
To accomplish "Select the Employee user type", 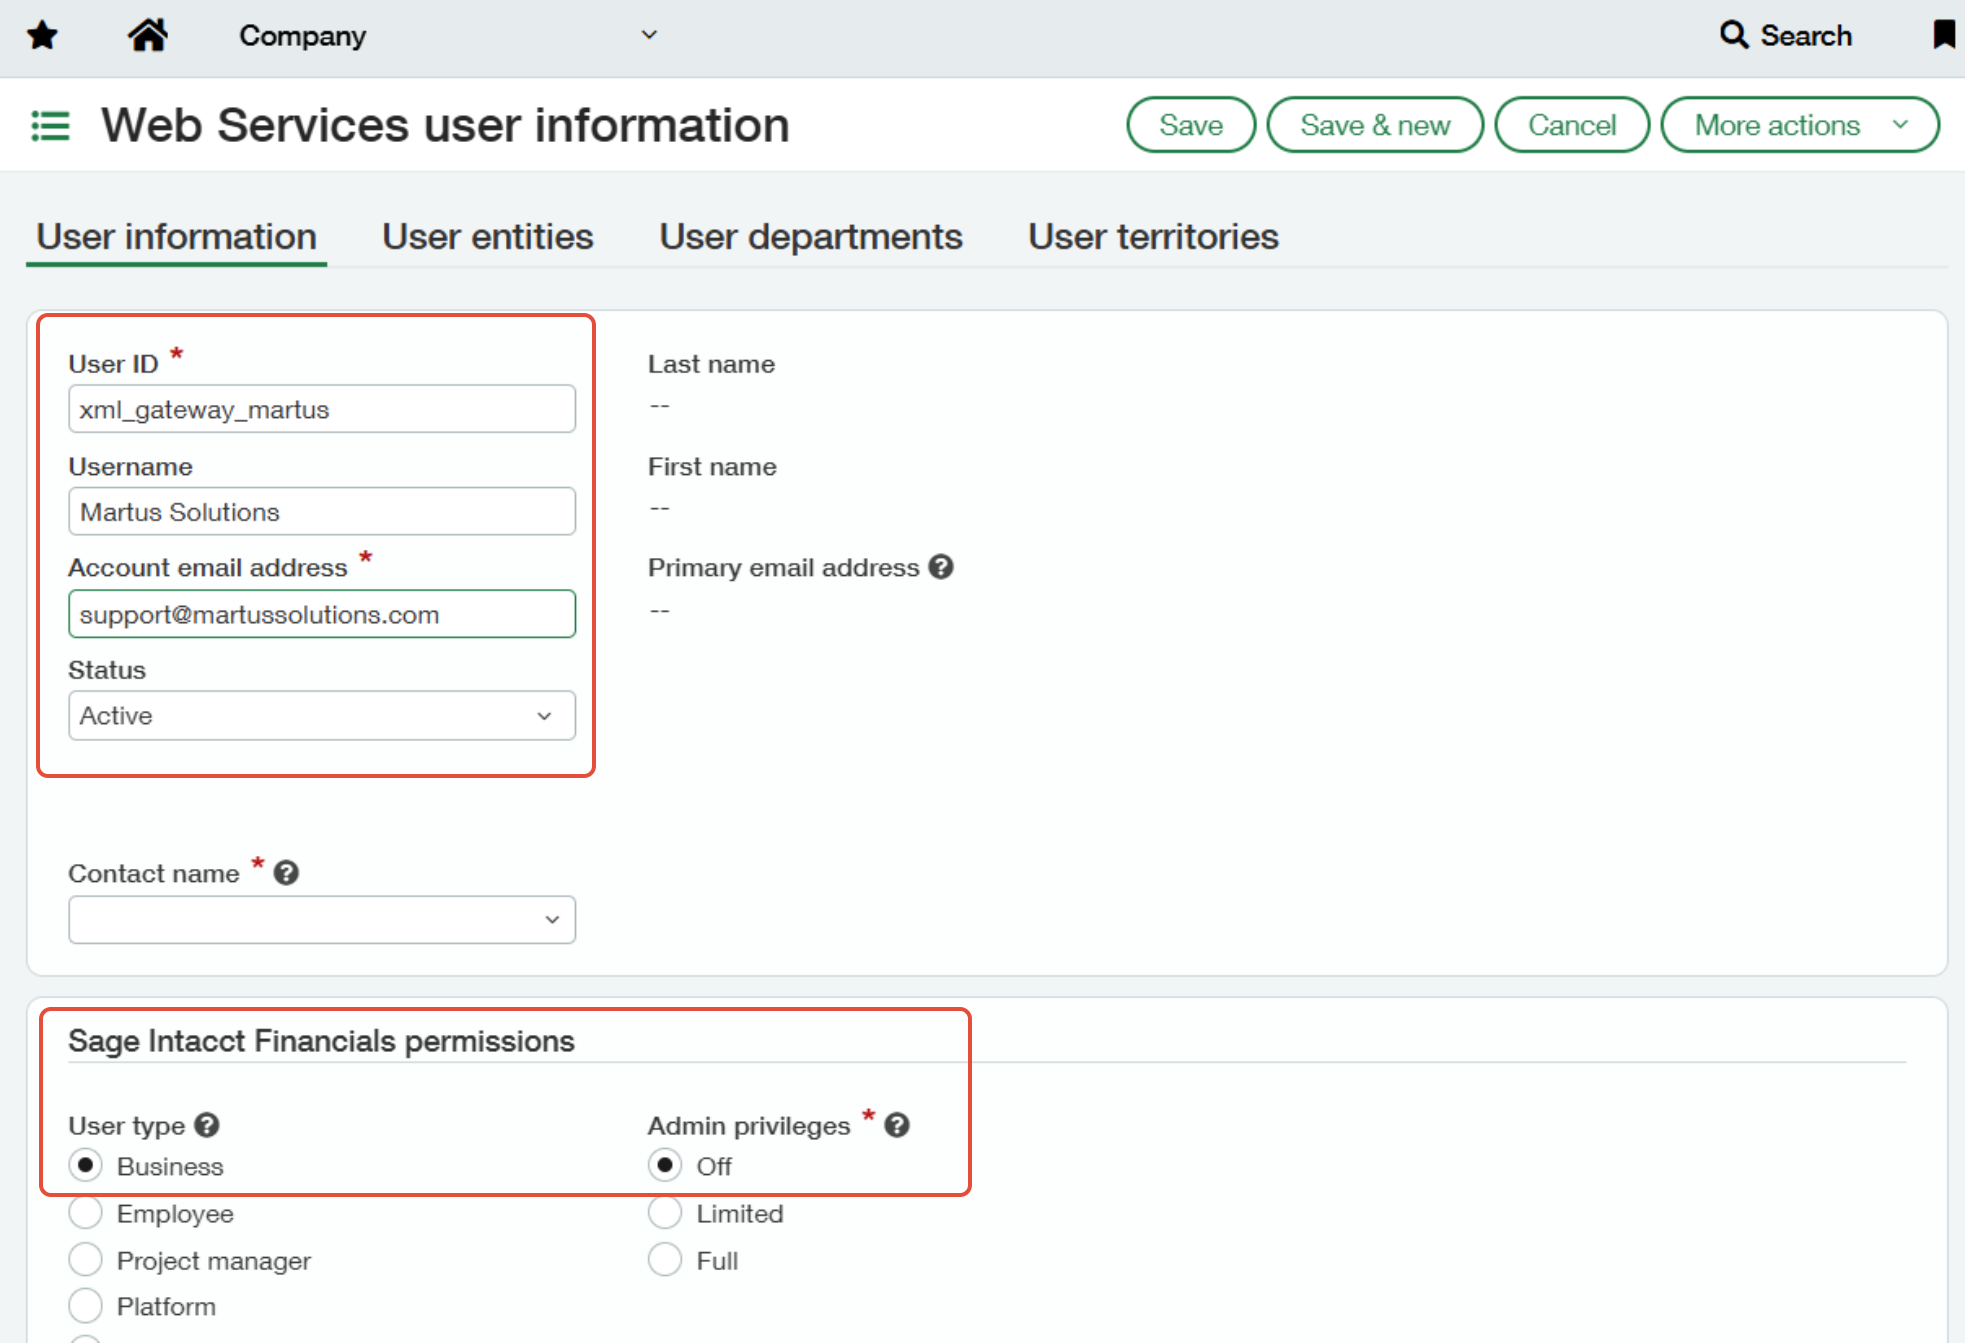I will (x=86, y=1213).
